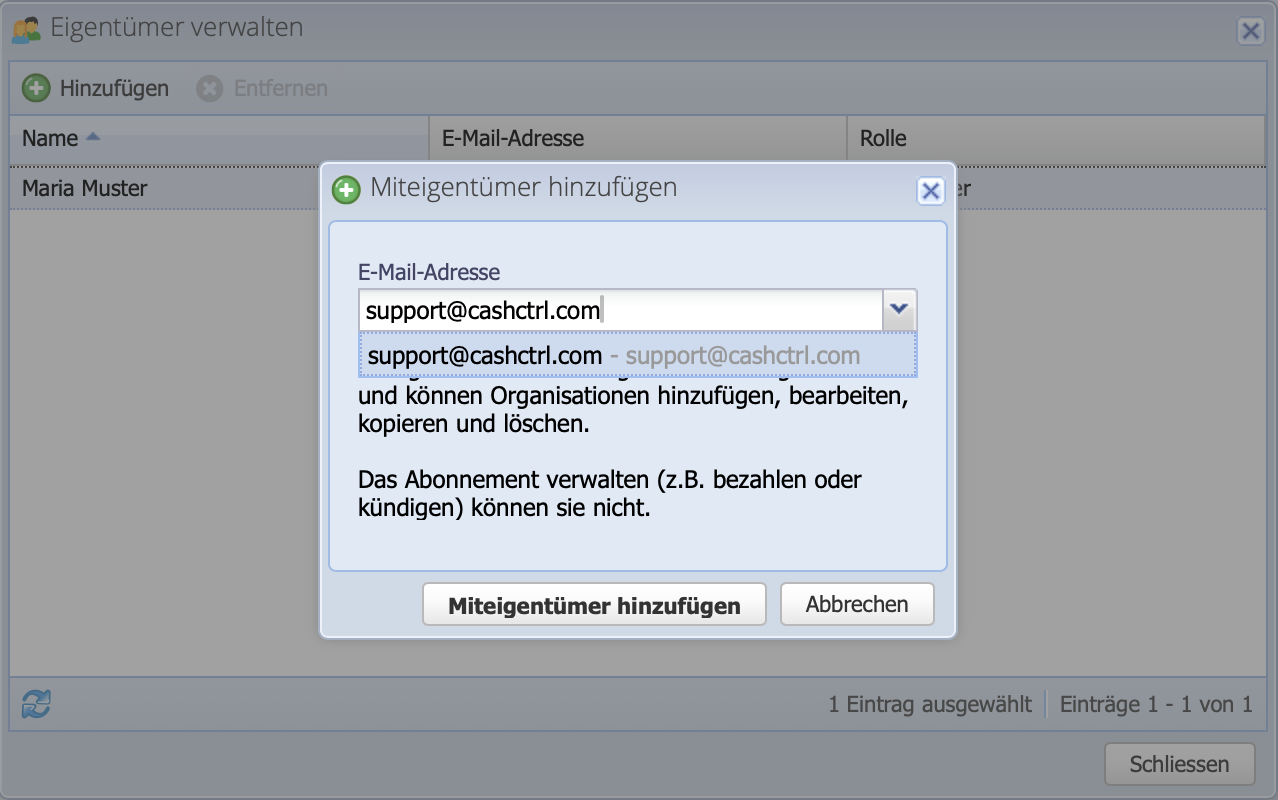Click the grayed-out Entfernen icon

pos(209,88)
